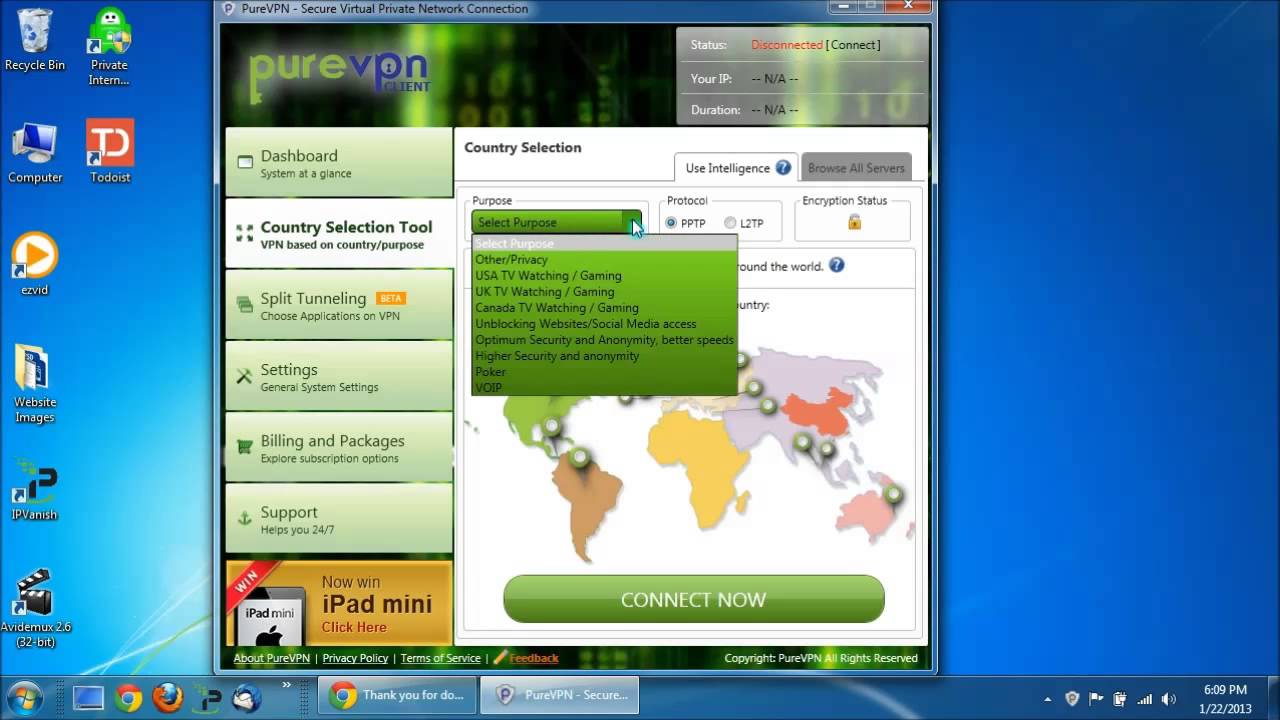Switch to Browse All Servers tab
Viewport: 1280px width, 720px height.
tap(856, 168)
